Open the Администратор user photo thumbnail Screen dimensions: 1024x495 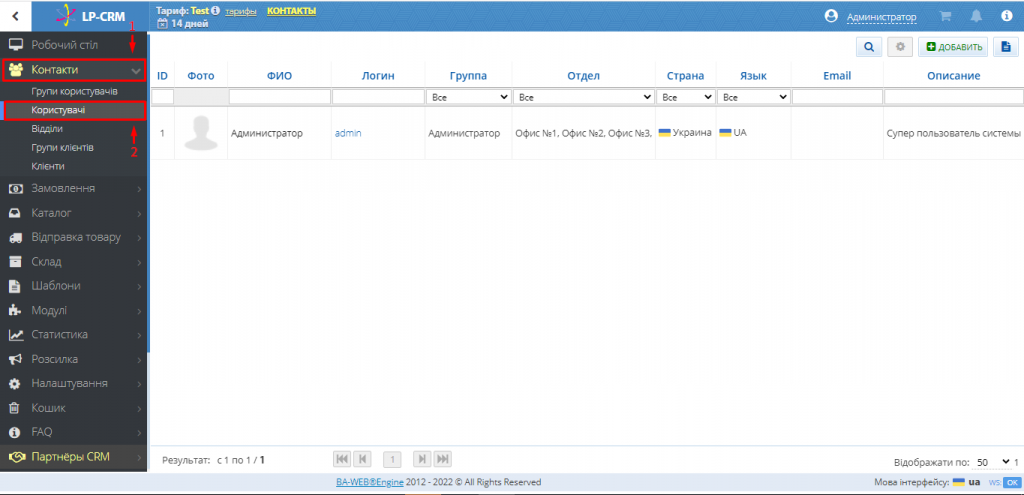pyautogui.click(x=201, y=133)
